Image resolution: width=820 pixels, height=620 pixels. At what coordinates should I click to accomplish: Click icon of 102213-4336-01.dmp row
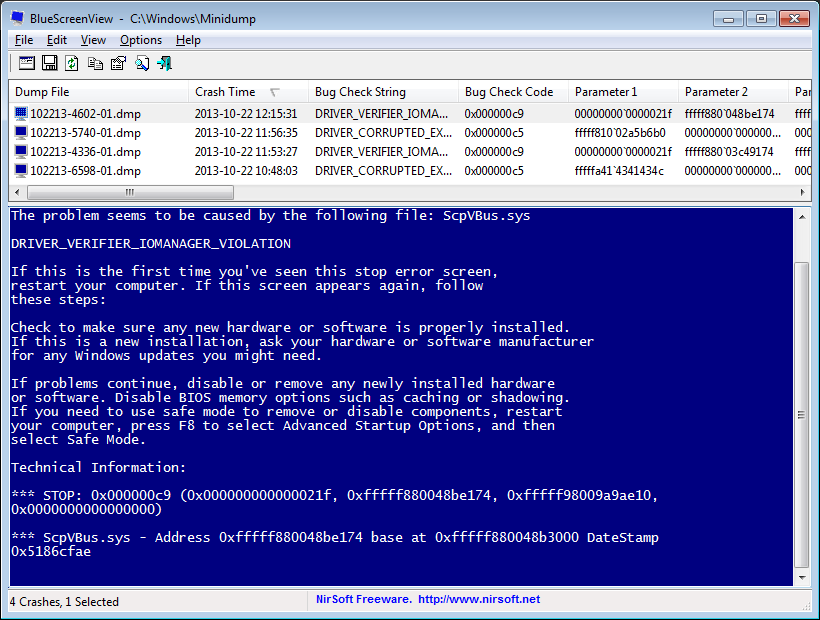[x=21, y=152]
